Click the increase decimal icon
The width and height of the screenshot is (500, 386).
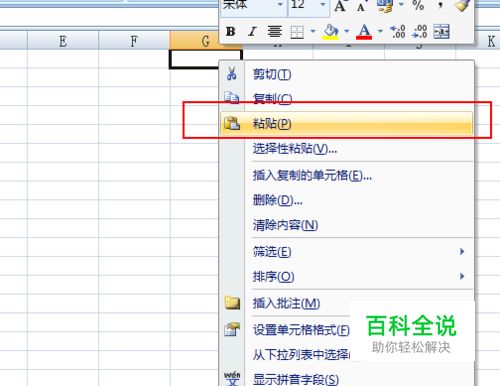(398, 32)
